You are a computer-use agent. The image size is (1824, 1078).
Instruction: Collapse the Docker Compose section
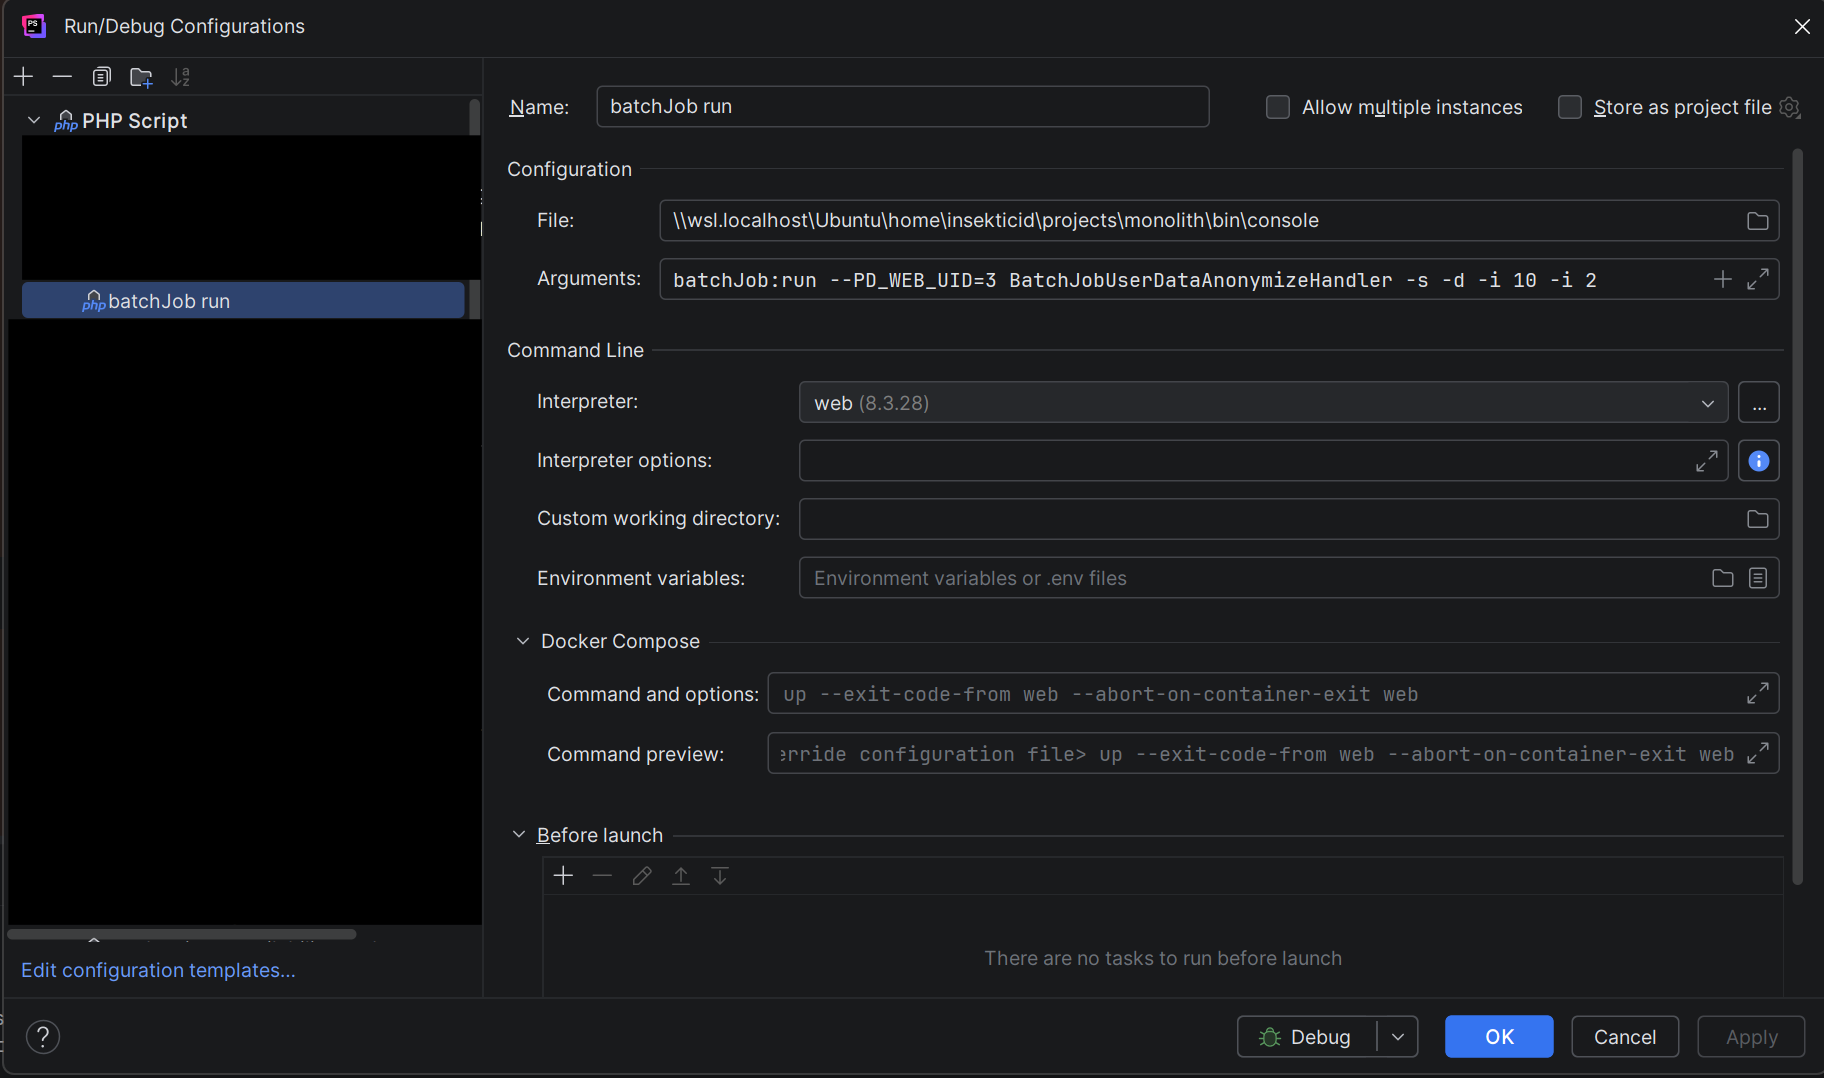click(x=522, y=641)
